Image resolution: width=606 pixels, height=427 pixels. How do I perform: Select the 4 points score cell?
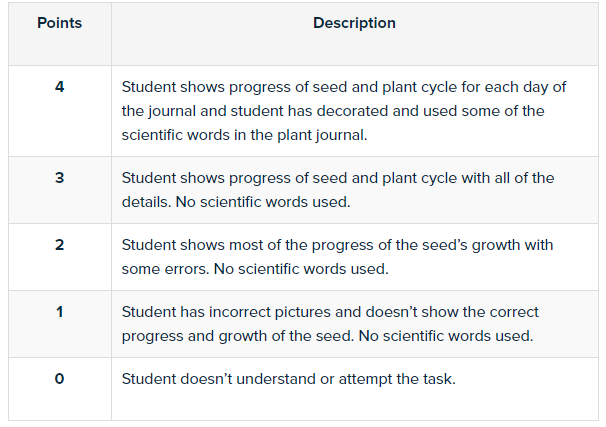coord(59,87)
